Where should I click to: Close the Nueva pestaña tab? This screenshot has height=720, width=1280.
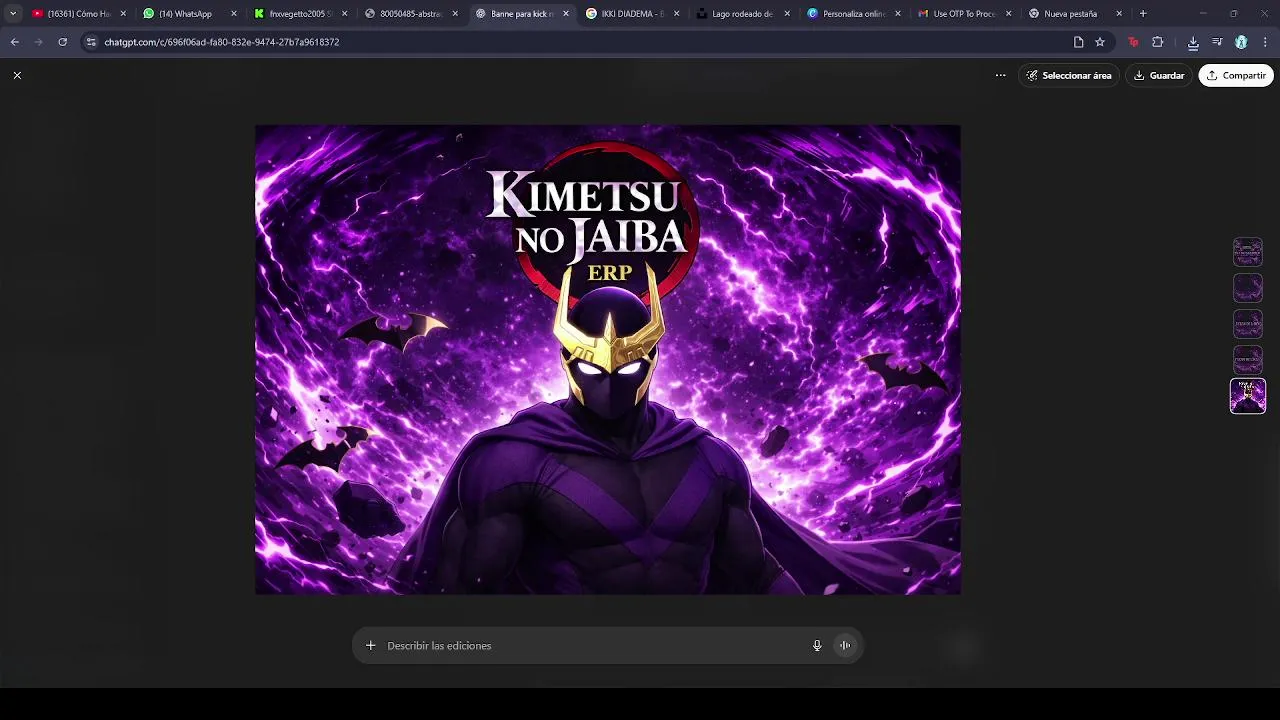pos(1119,14)
